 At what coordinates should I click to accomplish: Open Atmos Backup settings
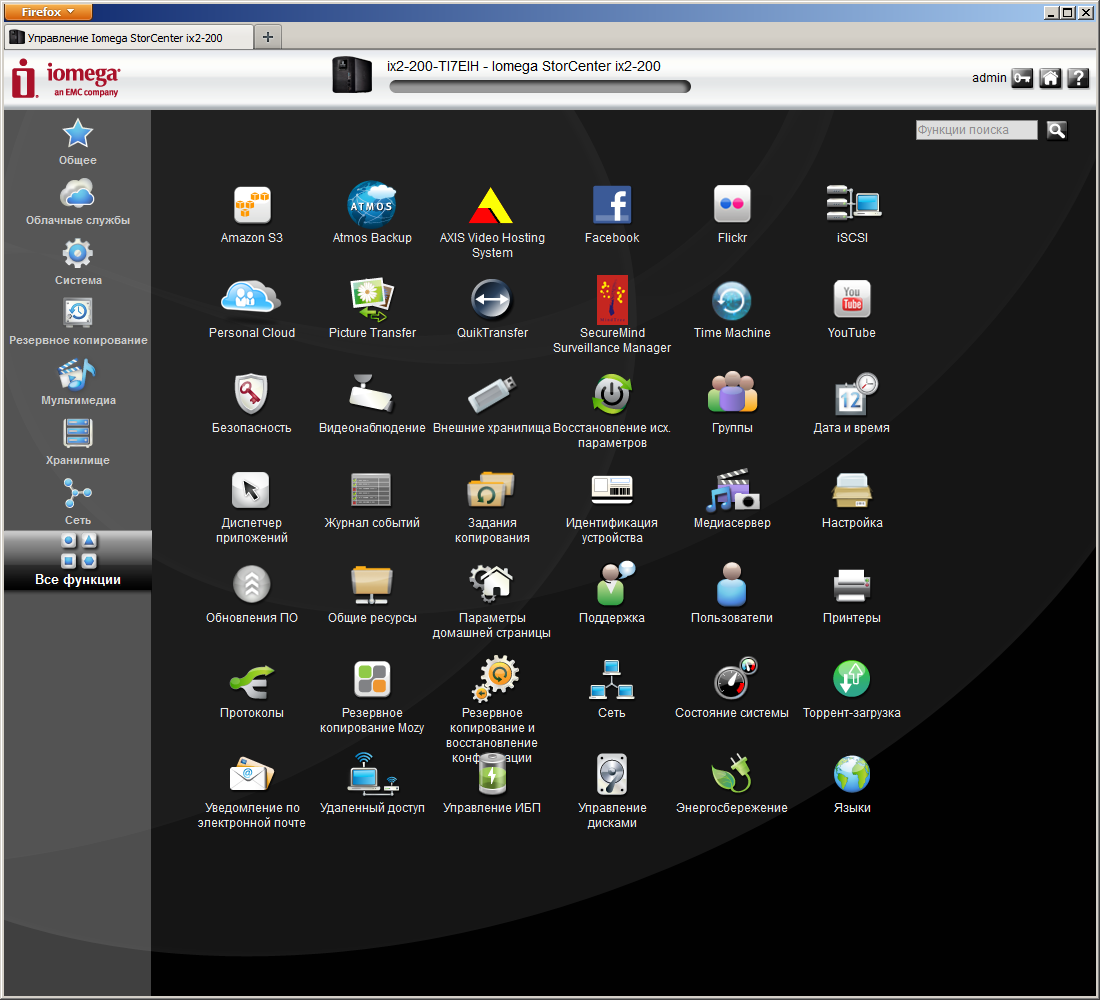[372, 204]
